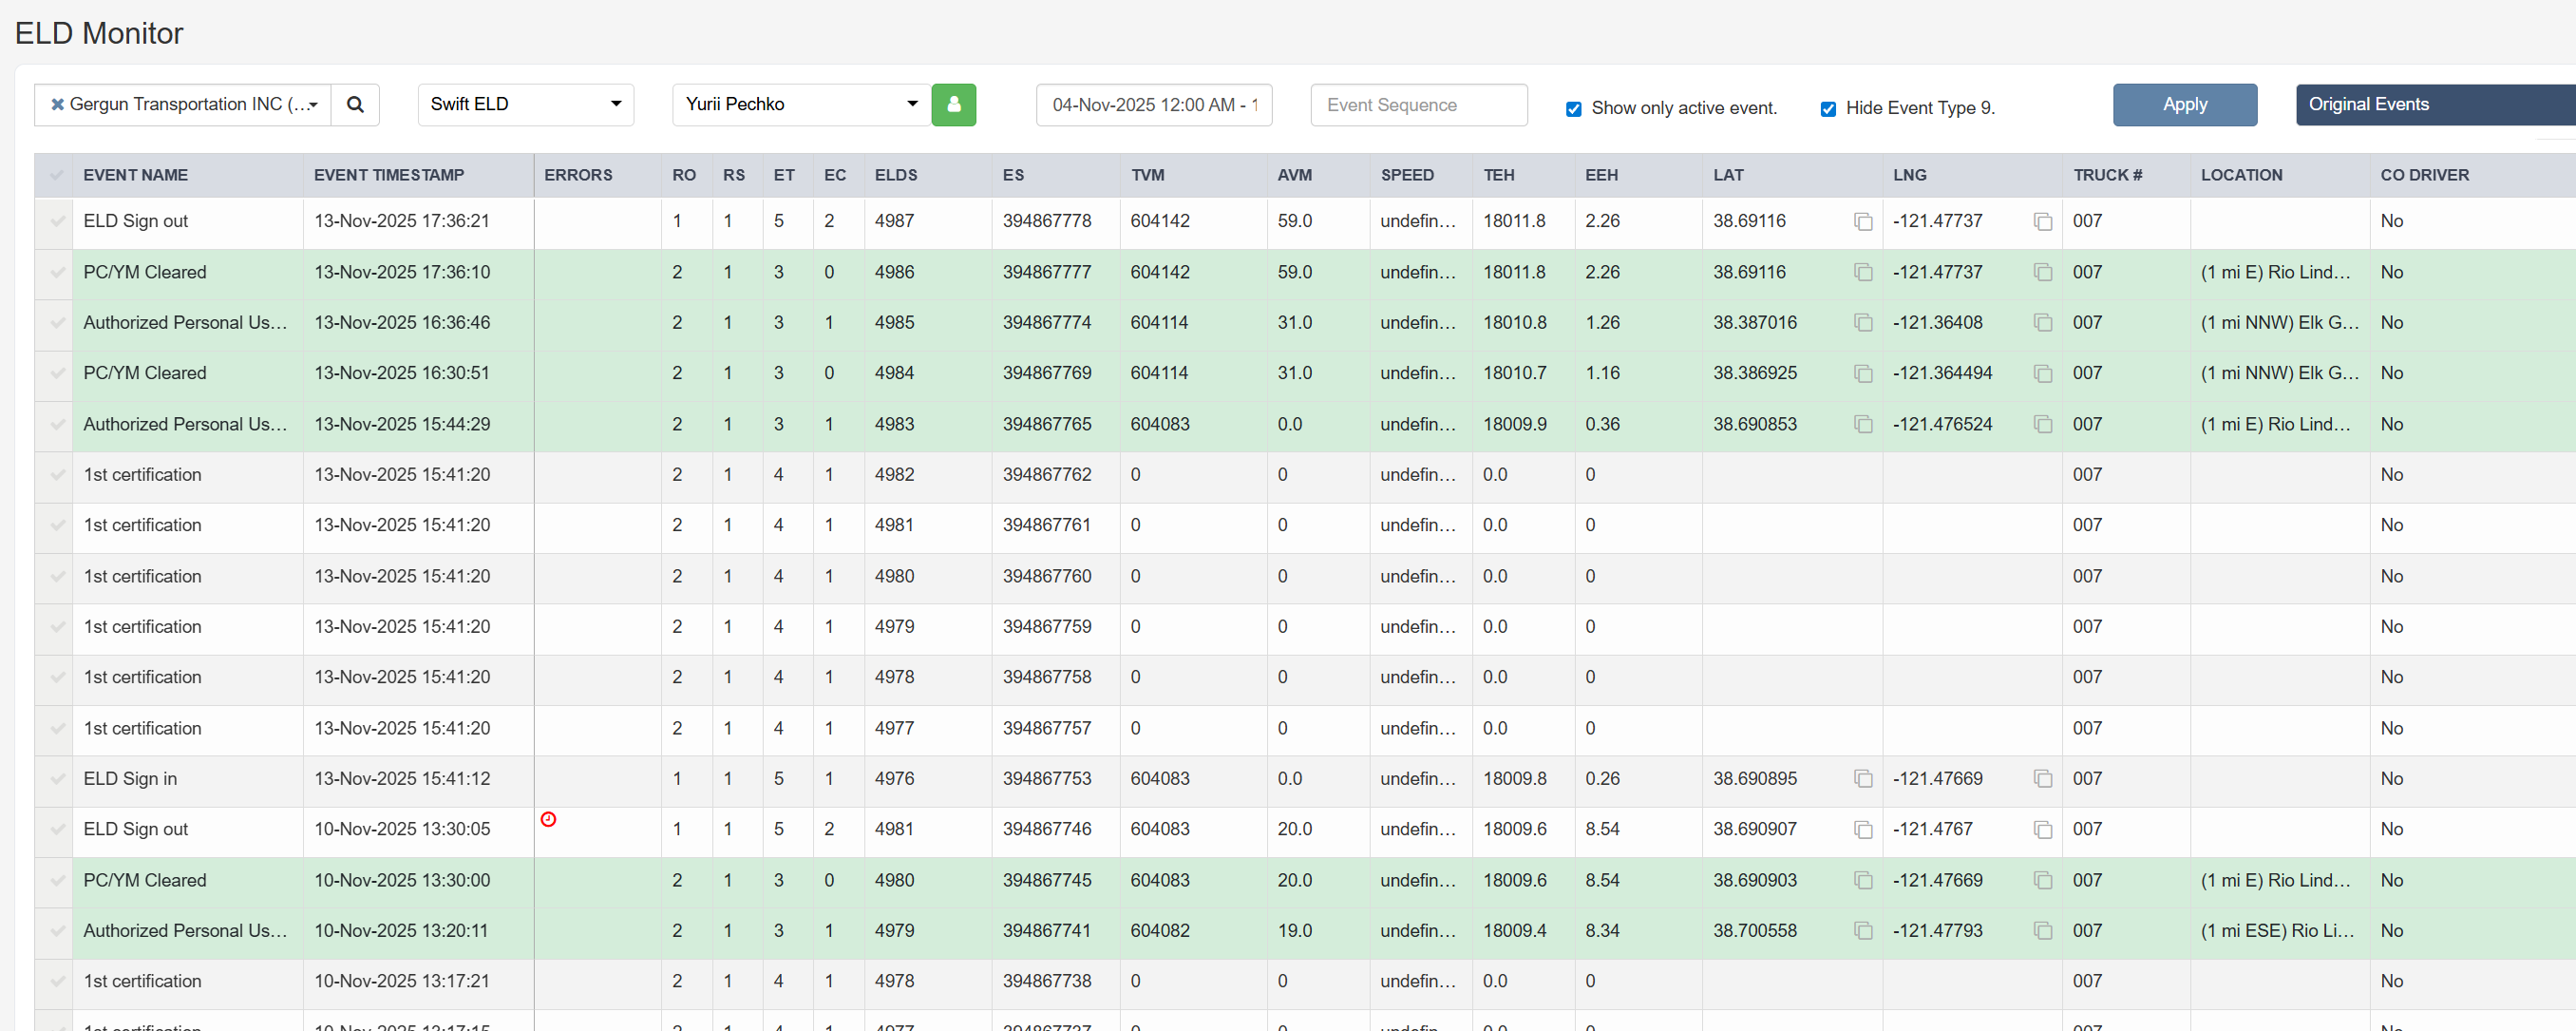Open the Gergun Transportation INC company dropdown

(x=190, y=105)
